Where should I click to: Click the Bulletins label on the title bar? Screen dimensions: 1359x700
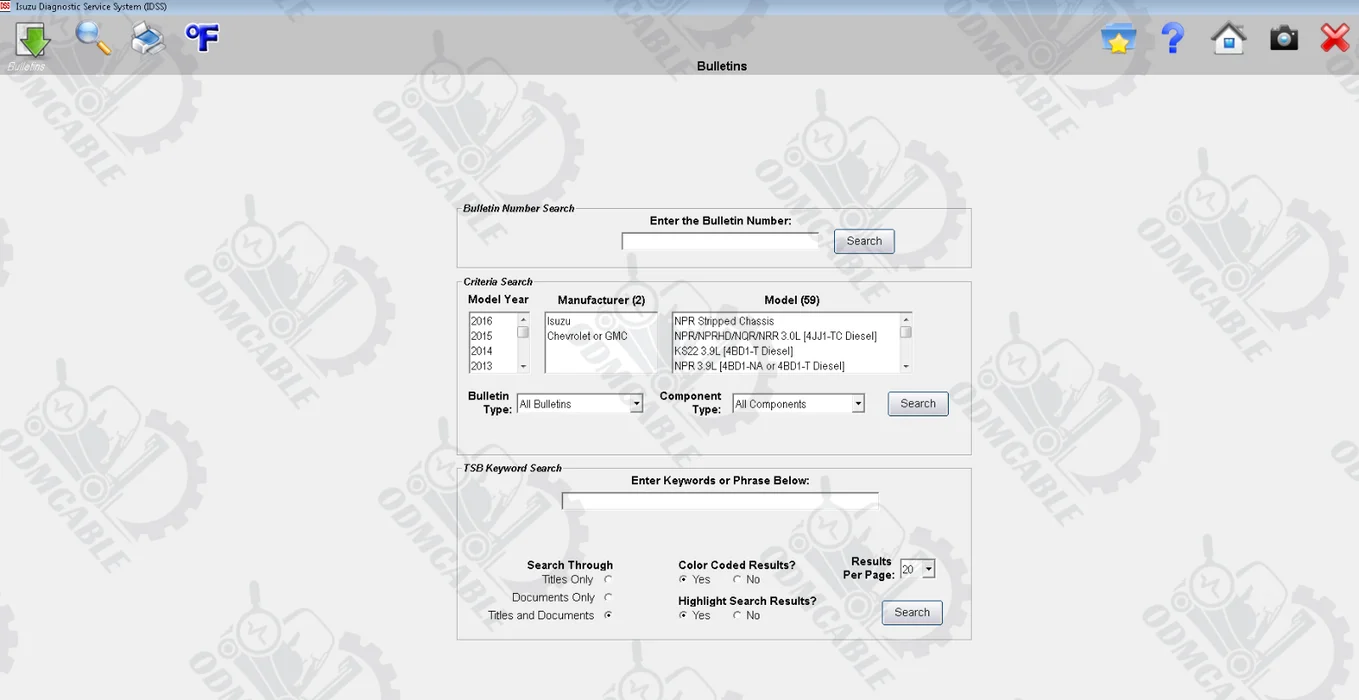tap(722, 66)
